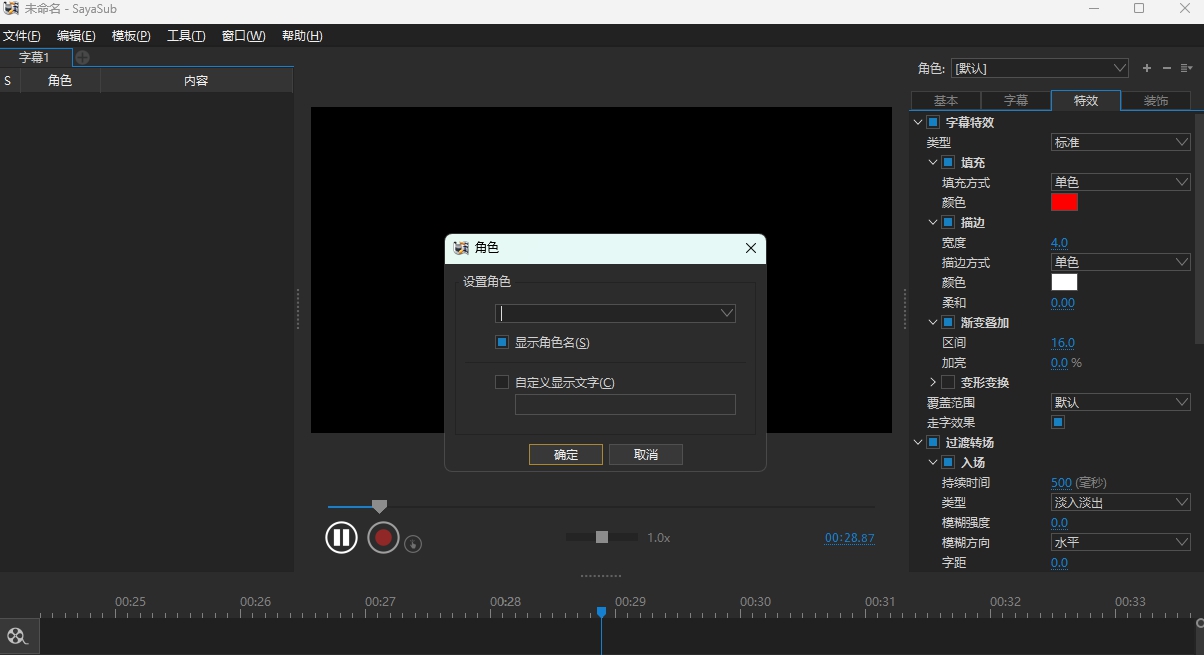Pause playback with the pause icon
Image resolution: width=1204 pixels, height=655 pixels.
(341, 537)
